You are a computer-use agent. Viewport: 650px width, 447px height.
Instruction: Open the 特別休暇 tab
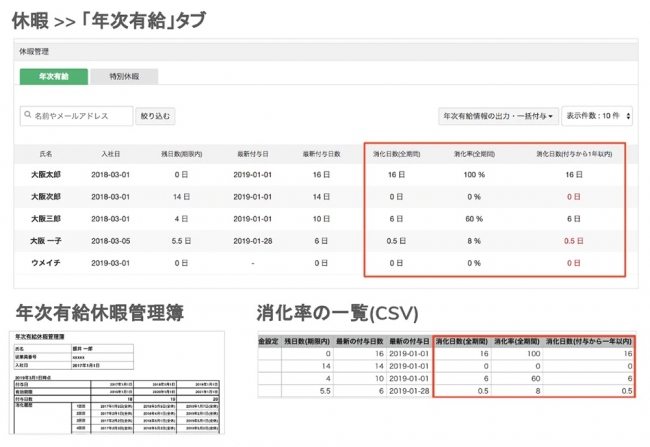124,77
